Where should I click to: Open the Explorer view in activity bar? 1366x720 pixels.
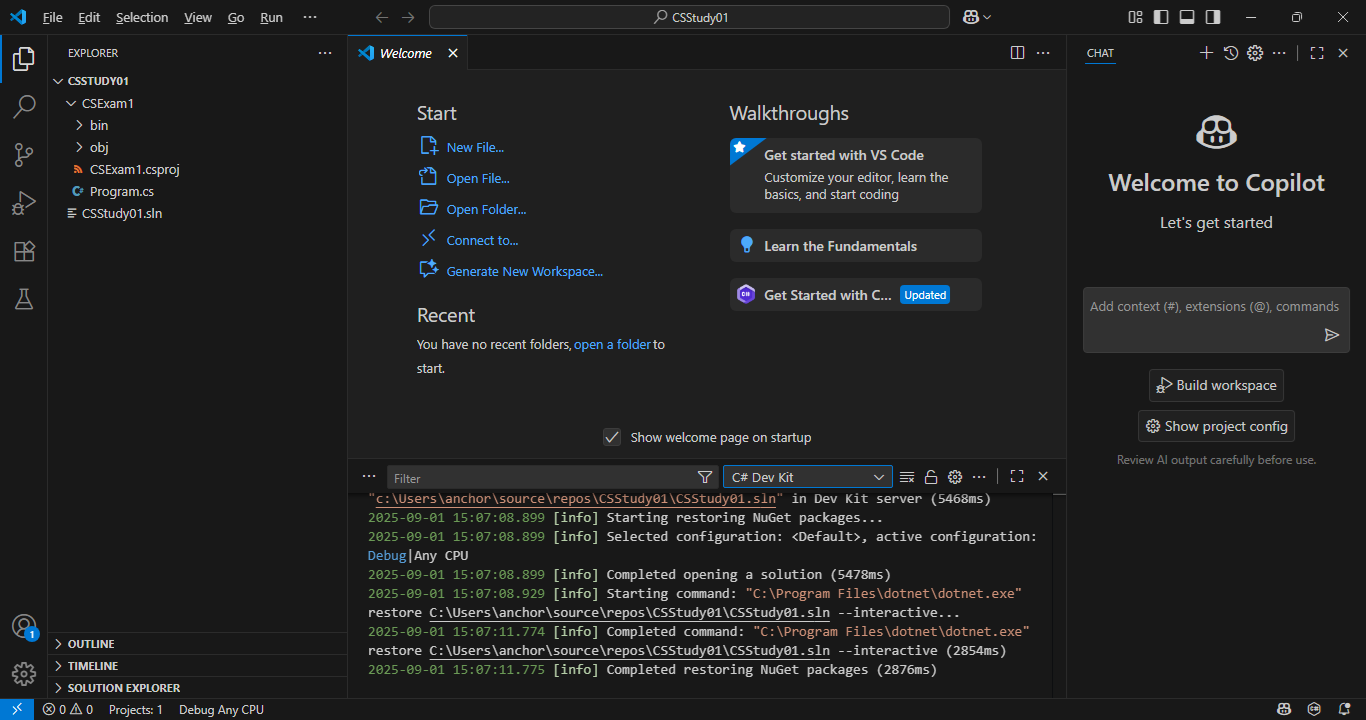coord(24,58)
